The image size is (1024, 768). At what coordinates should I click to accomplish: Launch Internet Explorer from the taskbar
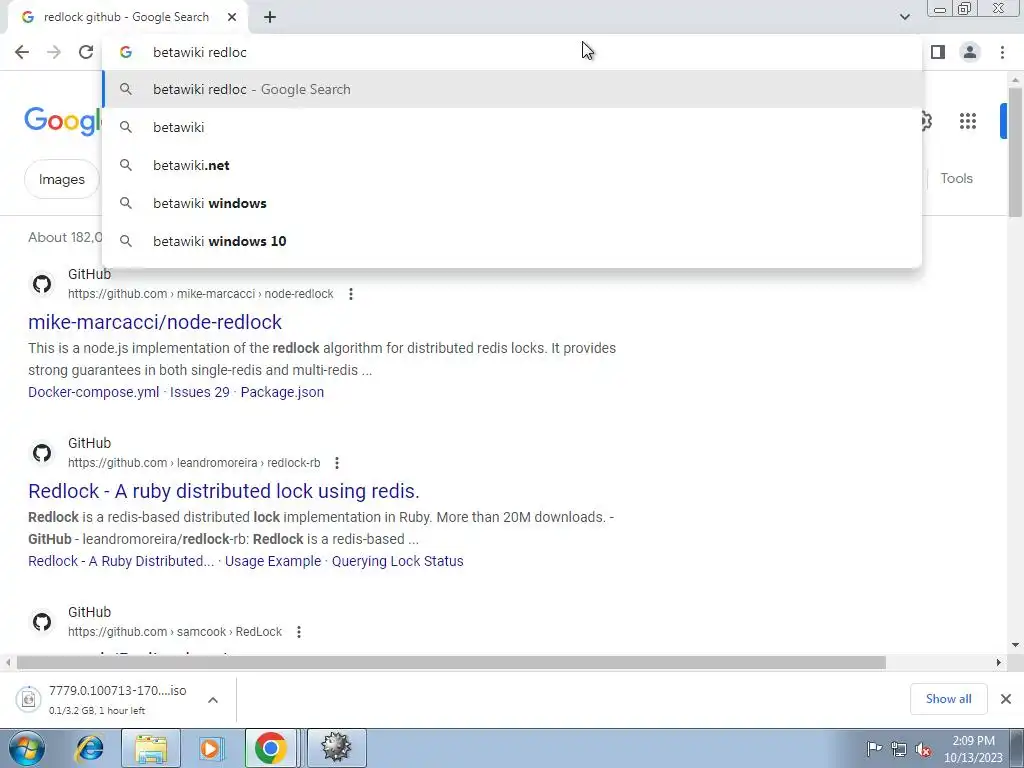[89, 748]
